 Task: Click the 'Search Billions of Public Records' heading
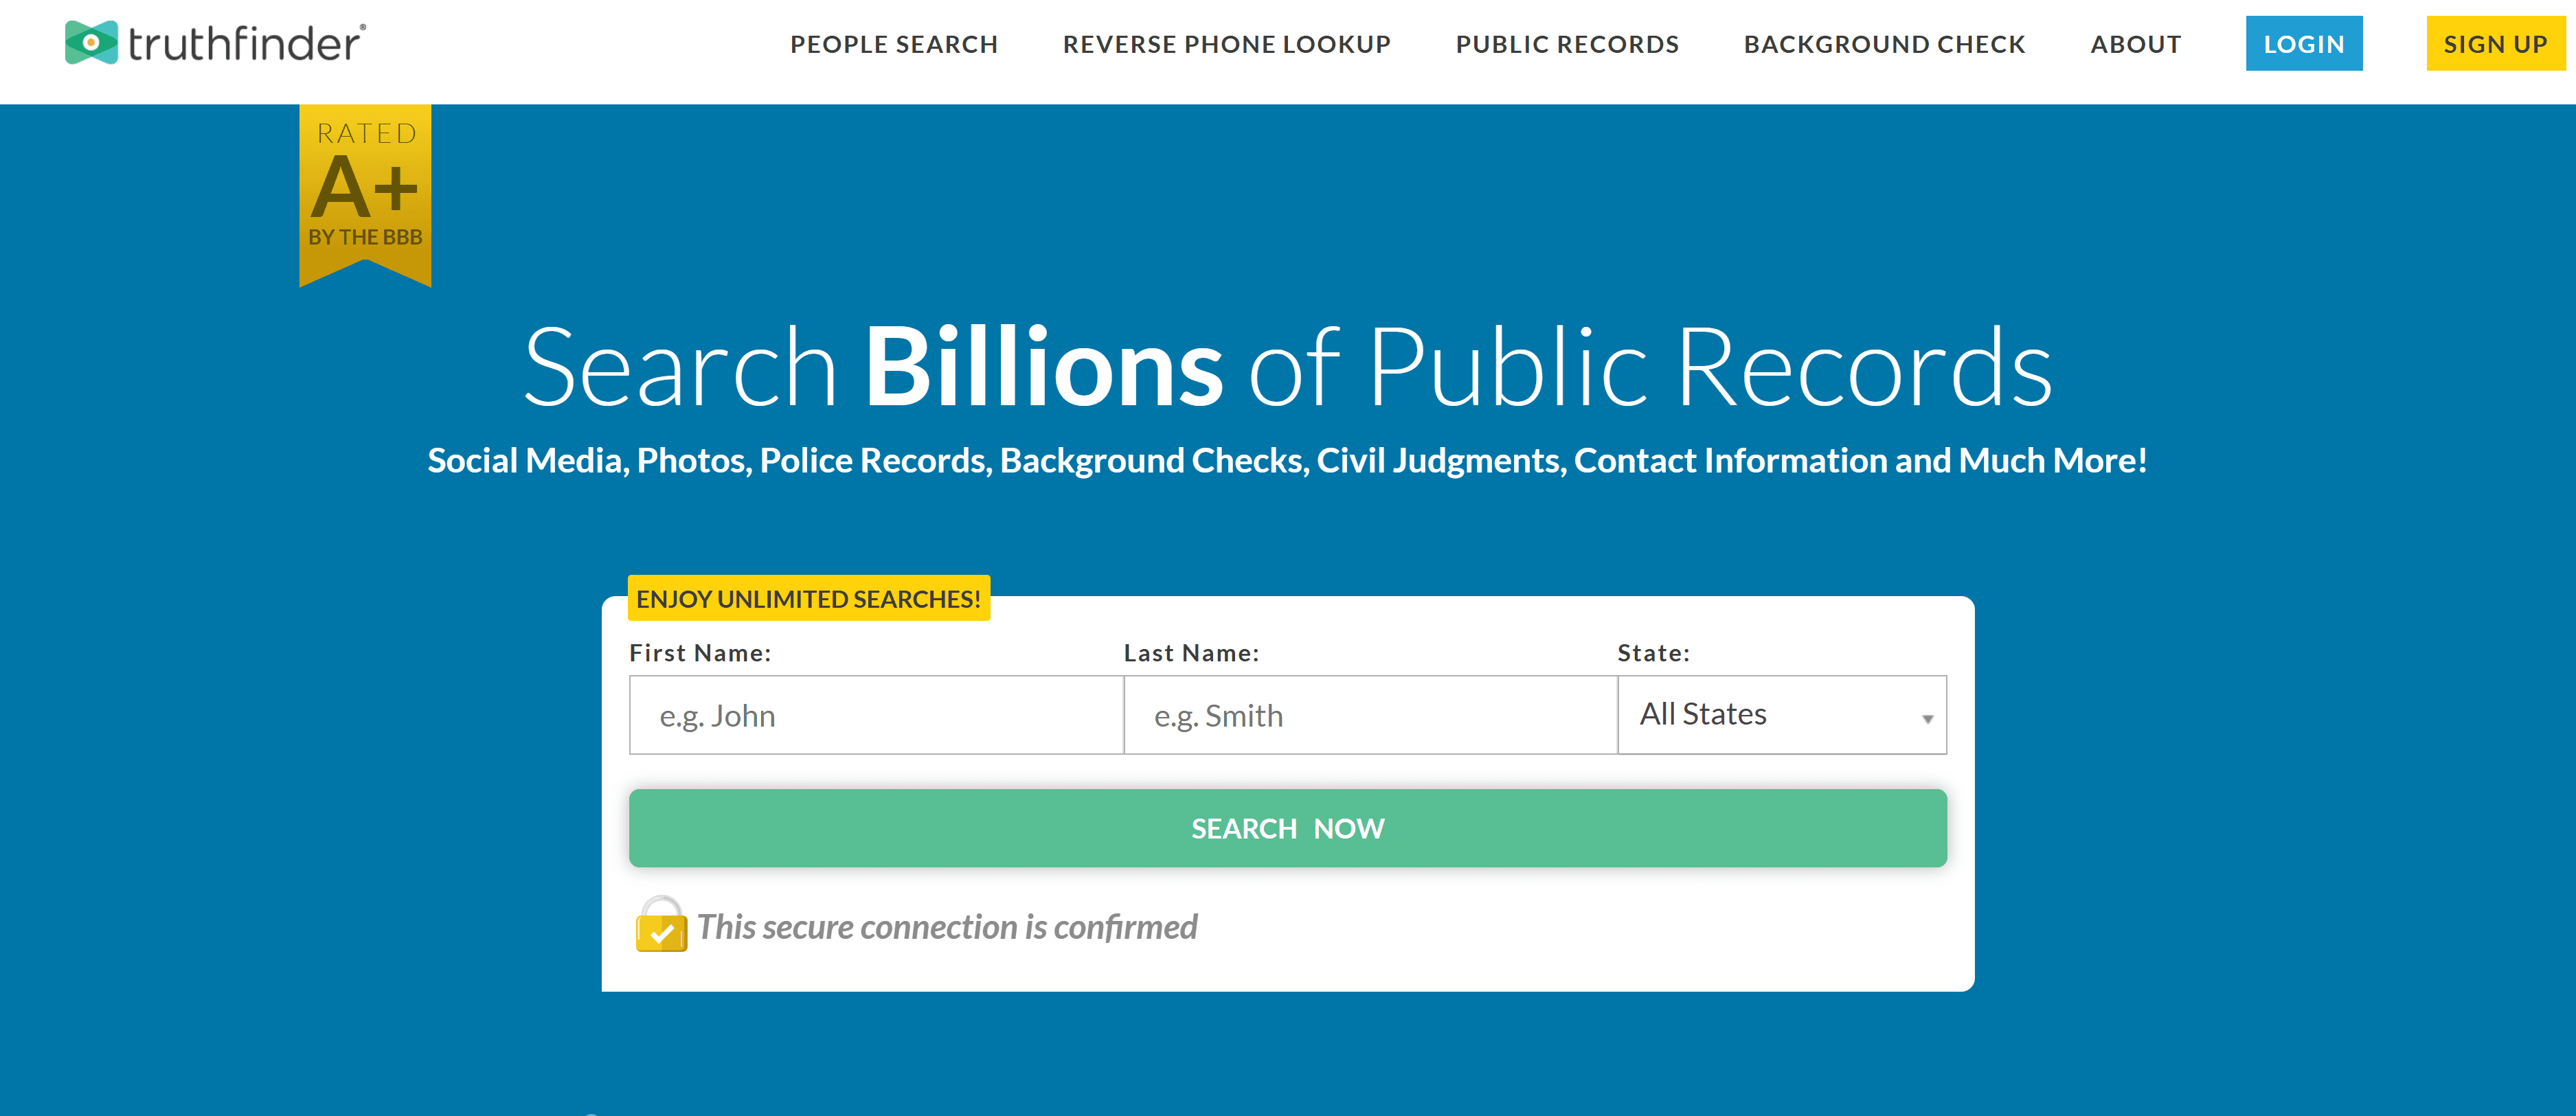pyautogui.click(x=1288, y=367)
